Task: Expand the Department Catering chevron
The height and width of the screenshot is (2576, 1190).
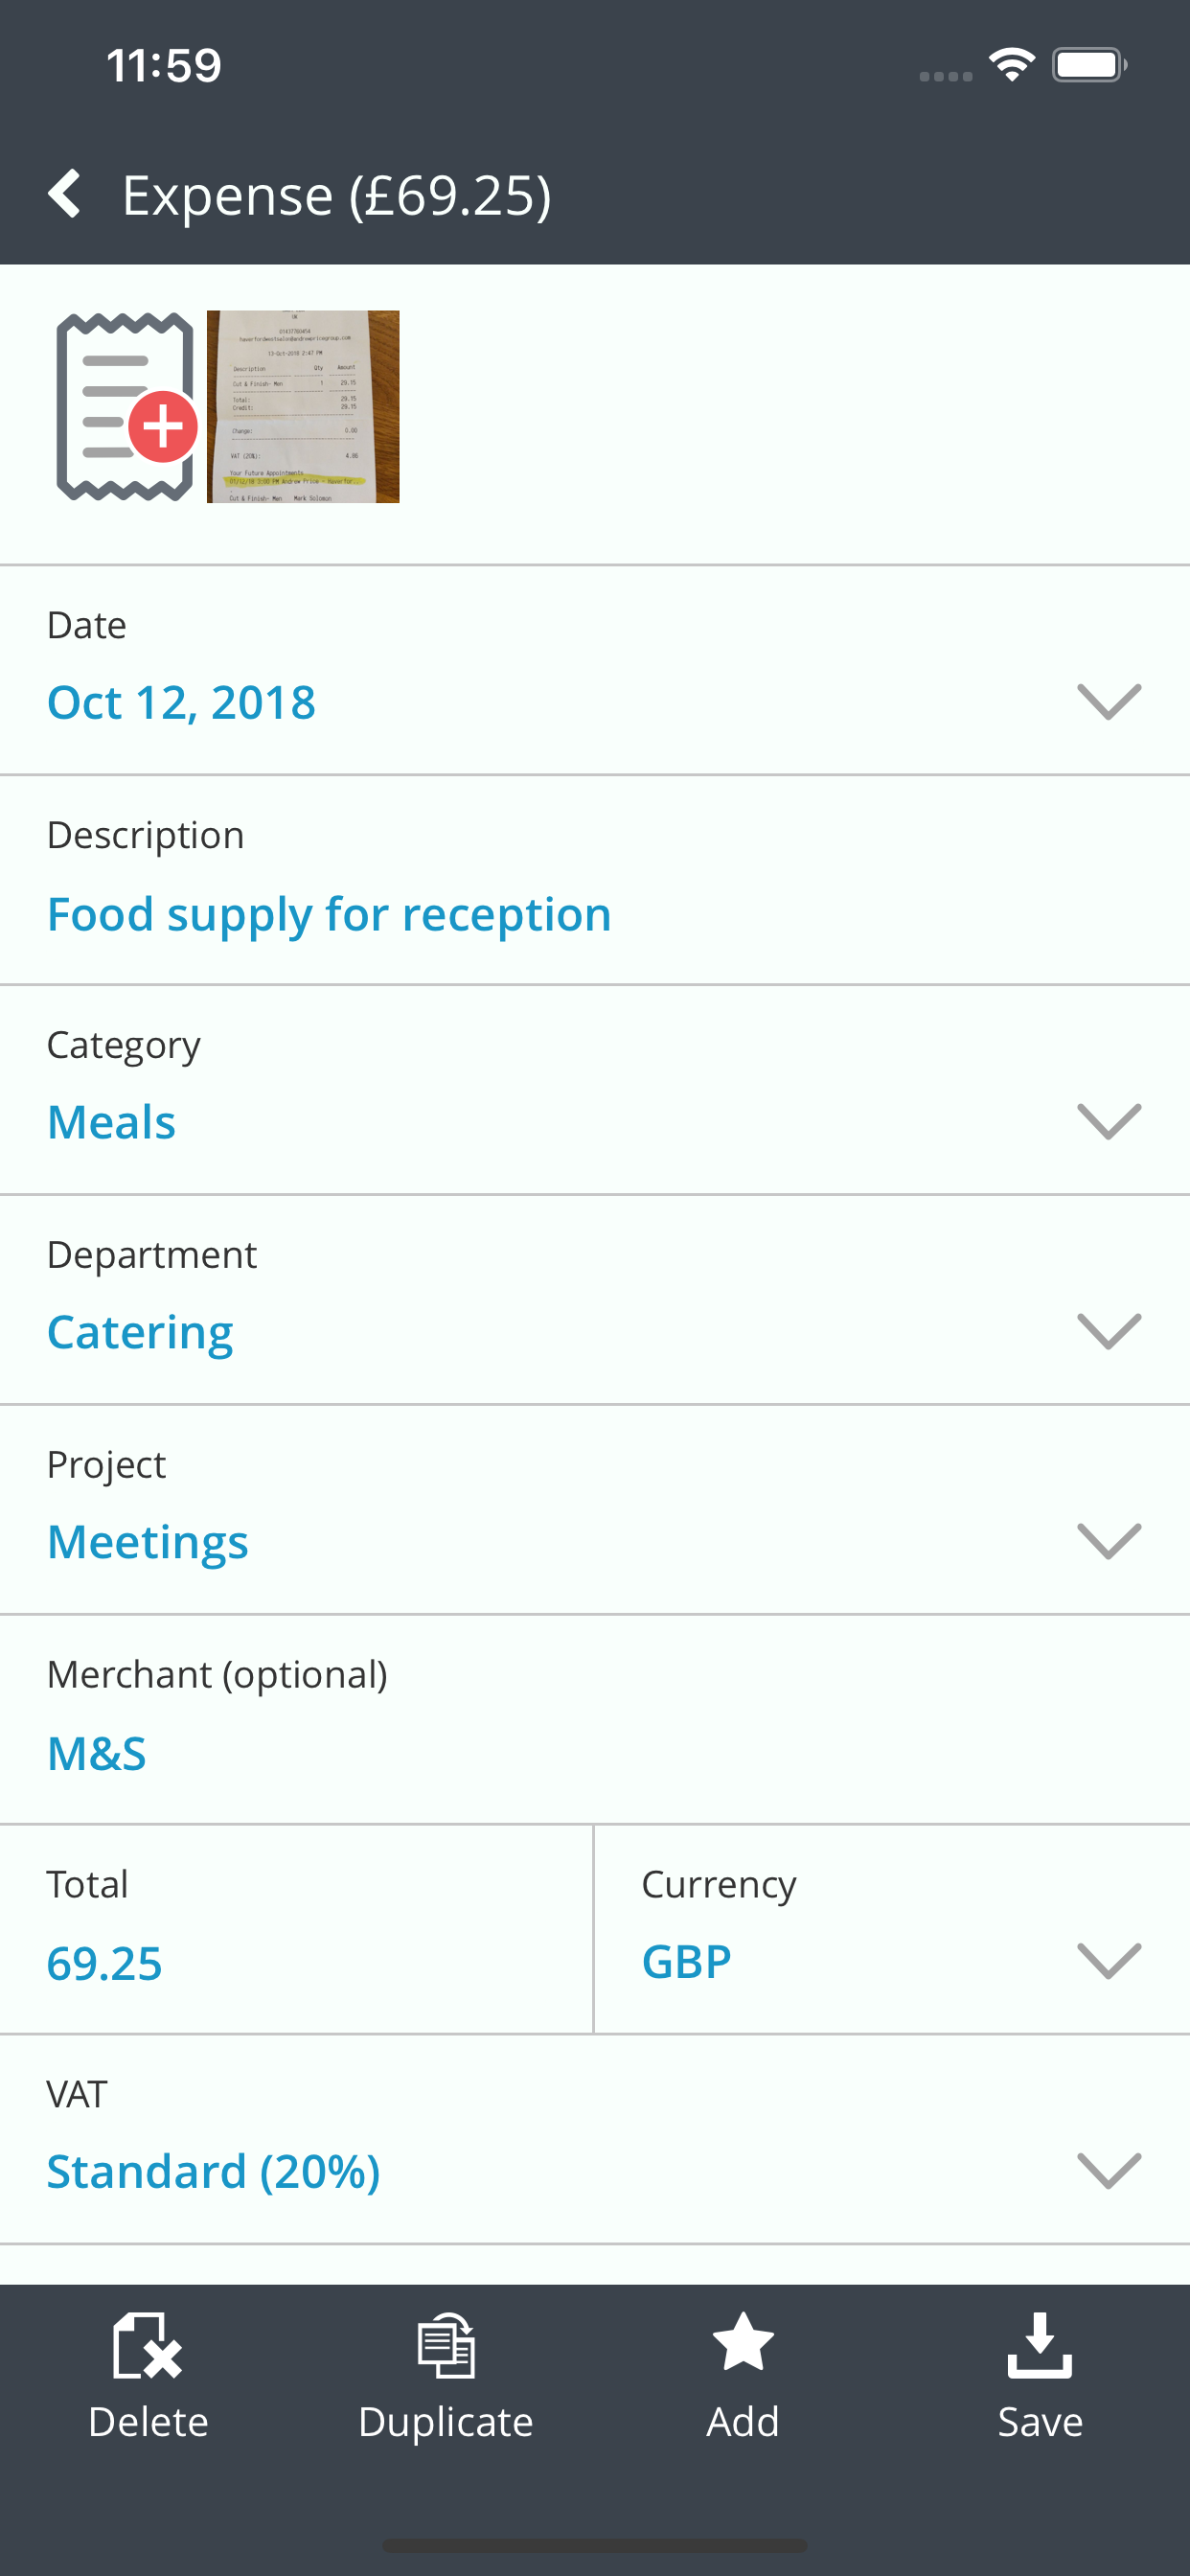Action: coord(1109,1331)
